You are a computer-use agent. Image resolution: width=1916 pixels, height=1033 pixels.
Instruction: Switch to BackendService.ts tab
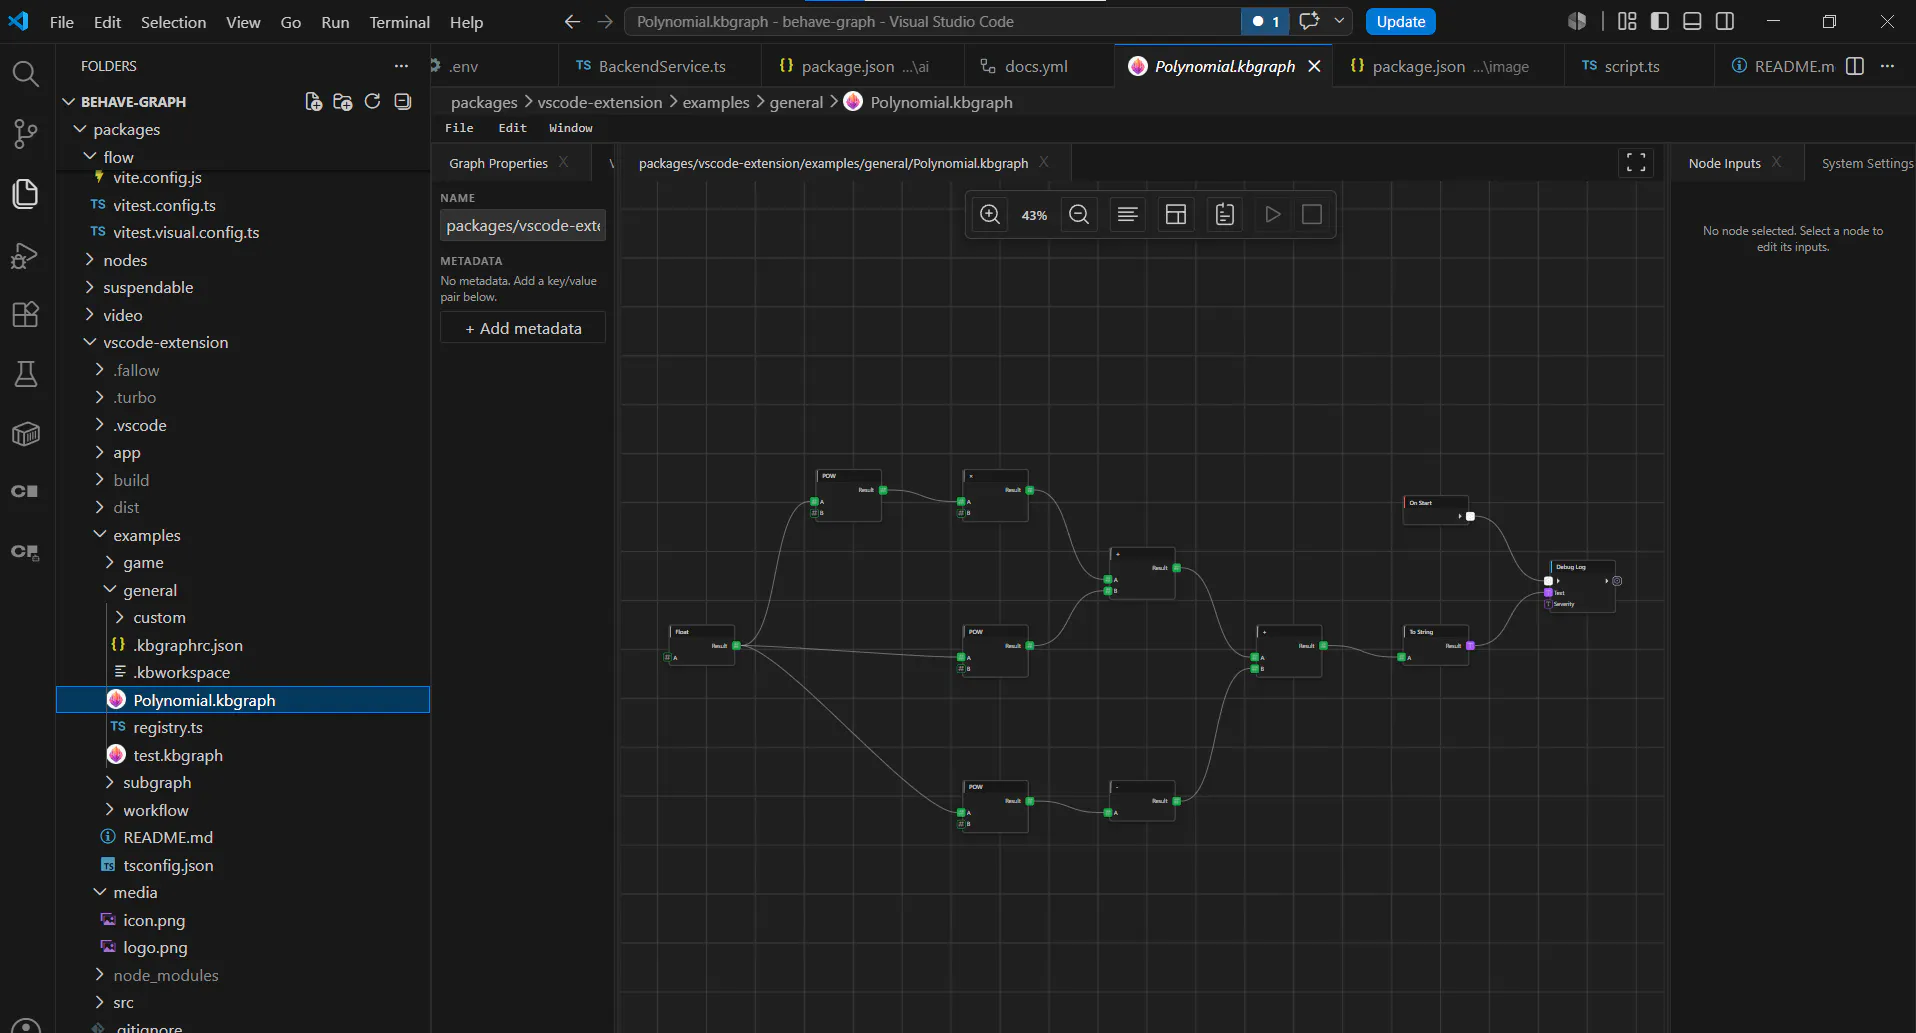click(660, 66)
